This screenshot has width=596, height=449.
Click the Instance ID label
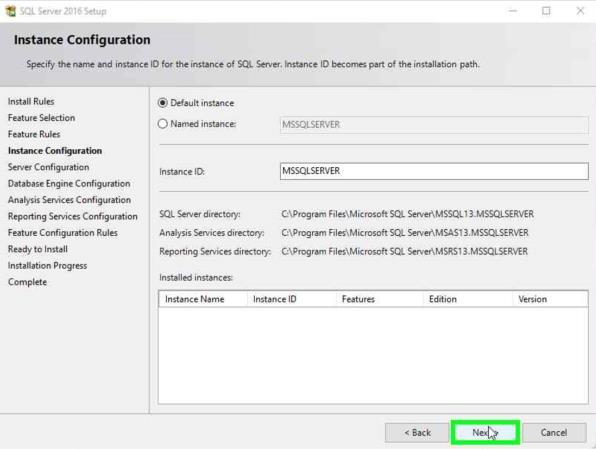click(x=182, y=172)
